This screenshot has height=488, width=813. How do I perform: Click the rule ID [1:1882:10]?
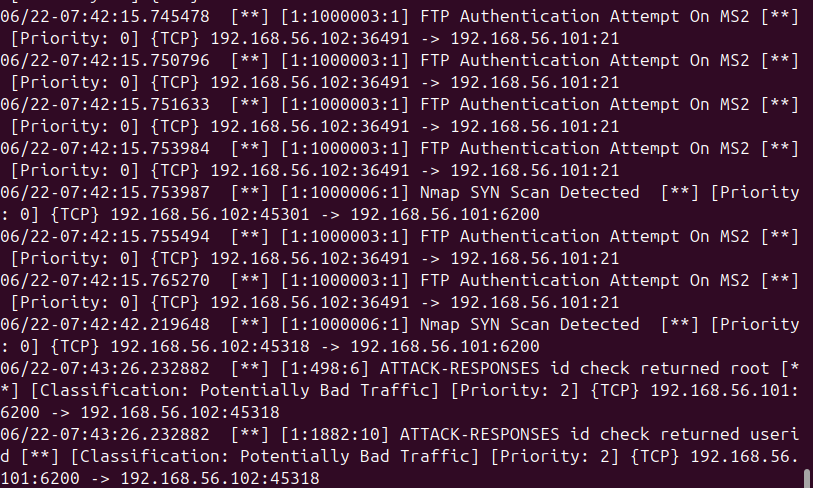pyautogui.click(x=335, y=435)
